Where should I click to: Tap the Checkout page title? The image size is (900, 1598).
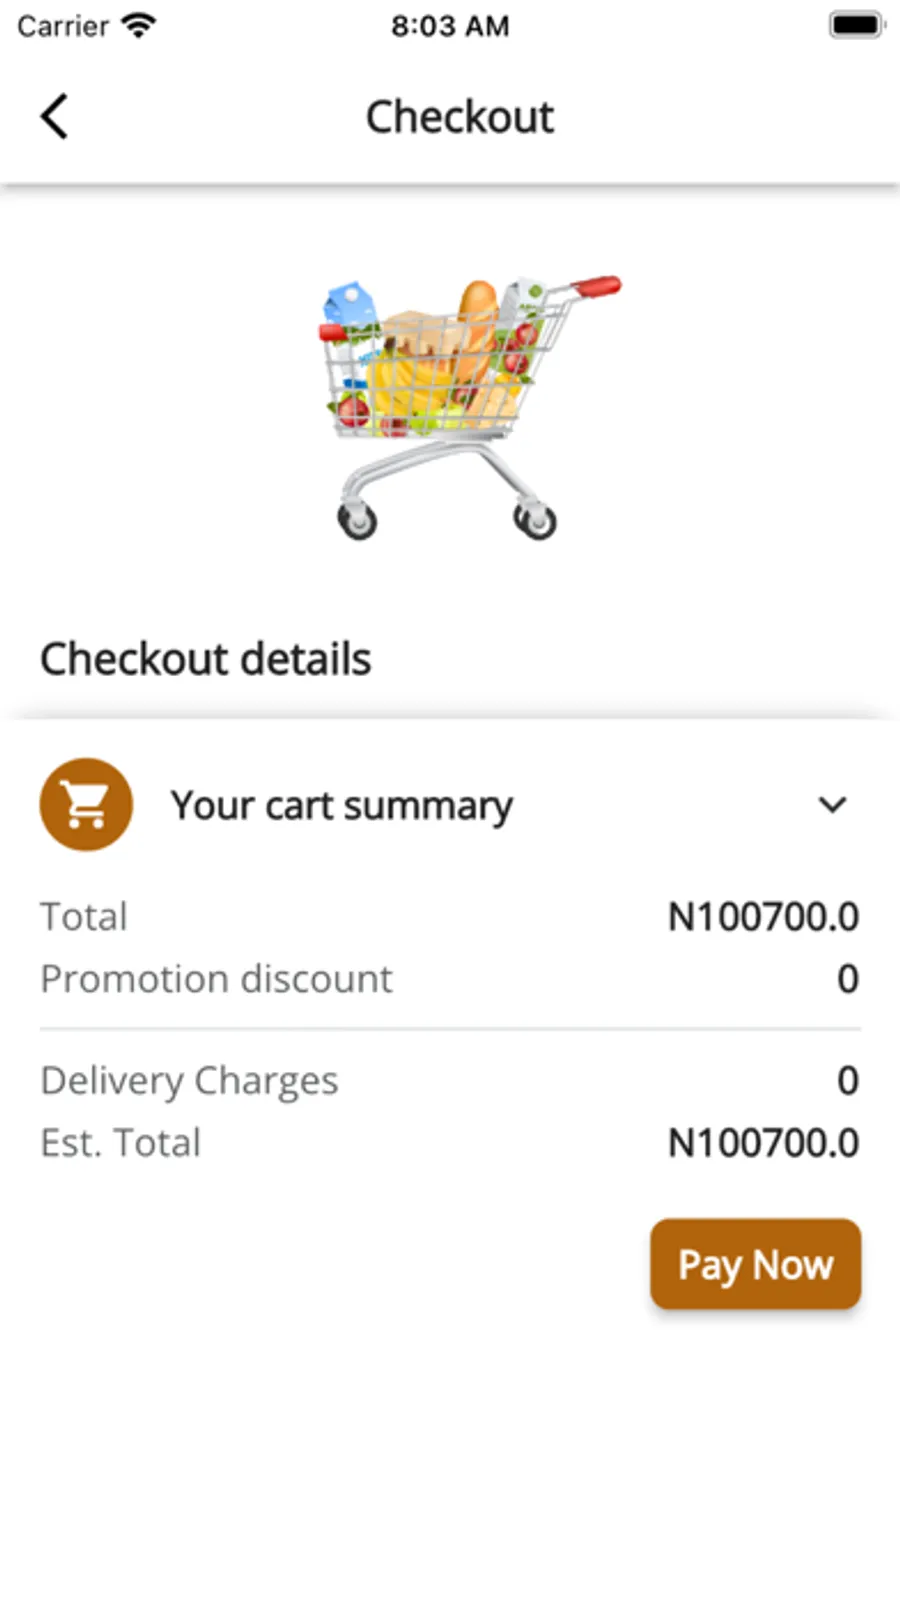(x=459, y=117)
